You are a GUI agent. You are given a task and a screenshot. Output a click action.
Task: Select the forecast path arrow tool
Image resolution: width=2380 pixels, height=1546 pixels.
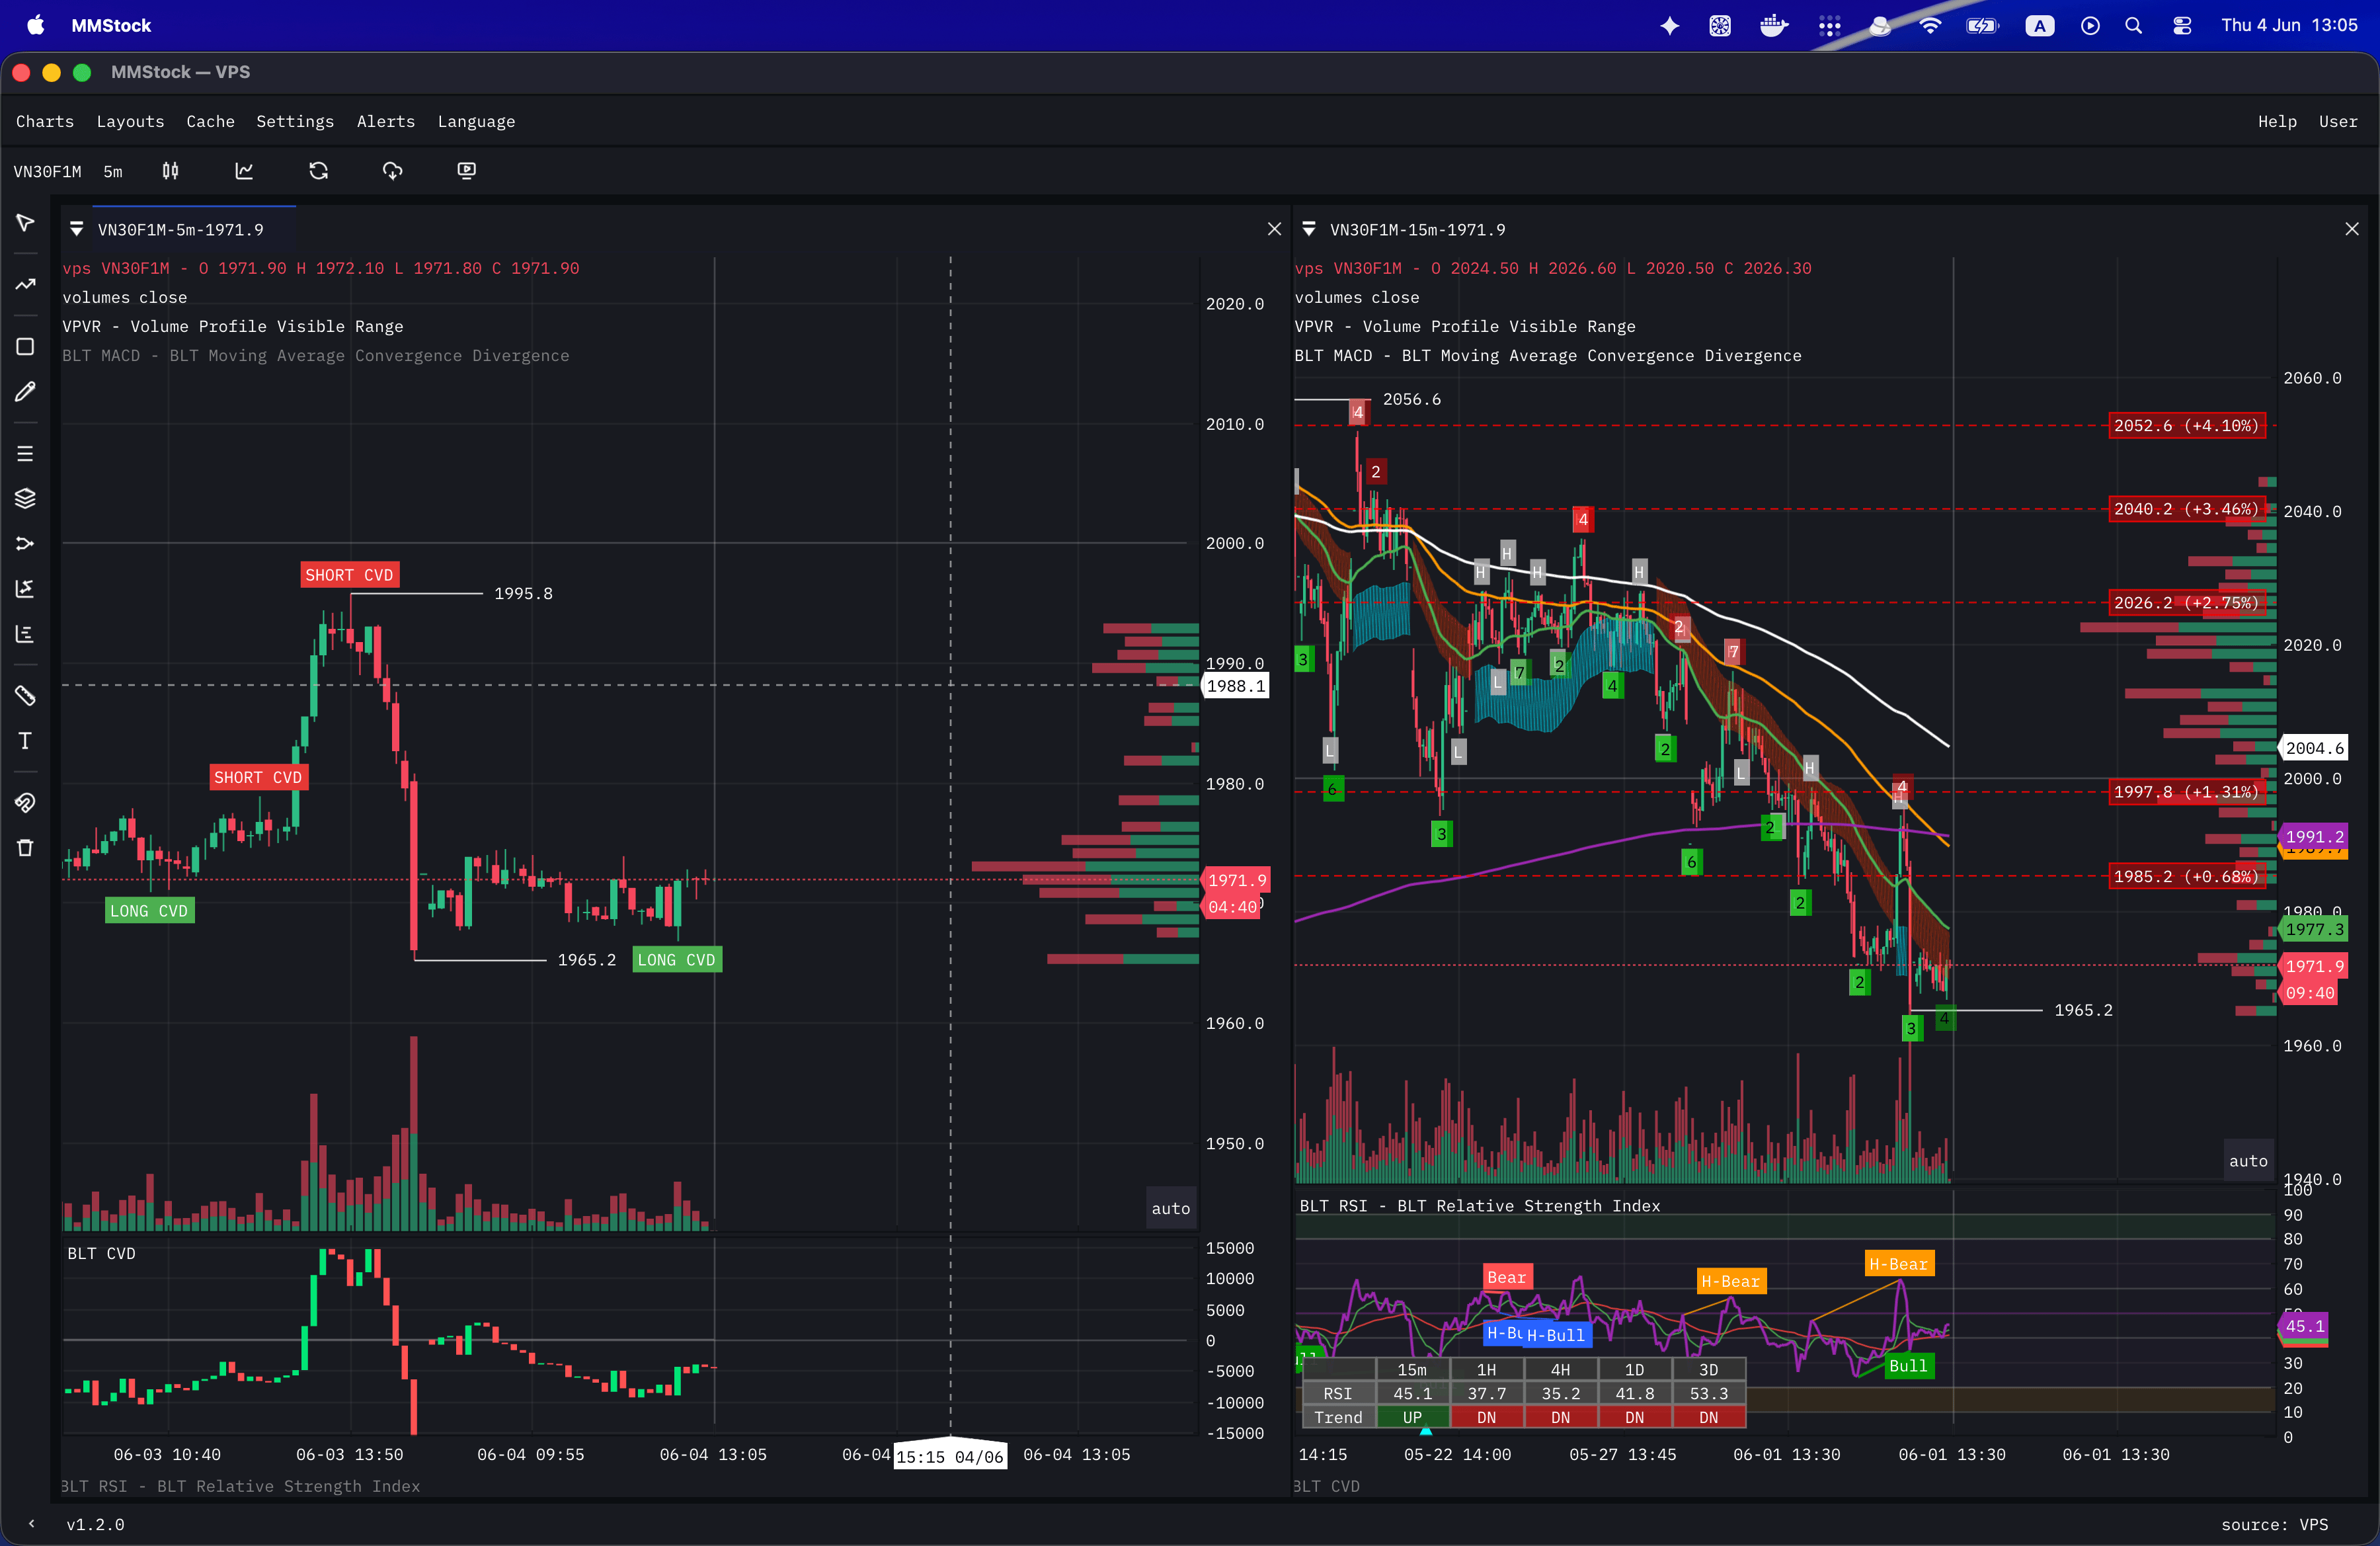tap(25, 544)
